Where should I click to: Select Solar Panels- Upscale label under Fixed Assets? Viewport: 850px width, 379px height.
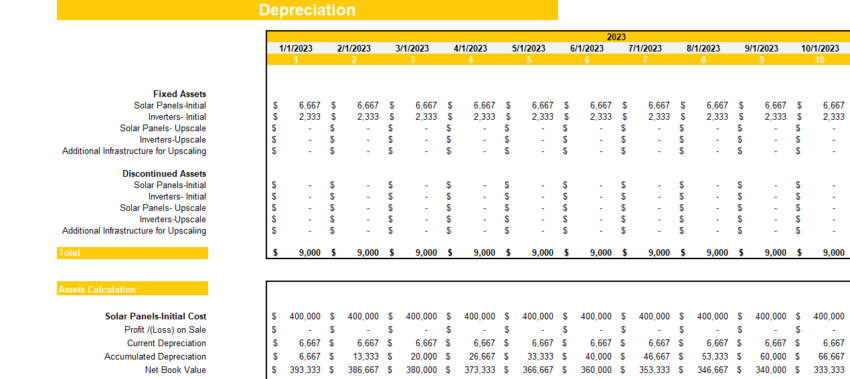163,129
